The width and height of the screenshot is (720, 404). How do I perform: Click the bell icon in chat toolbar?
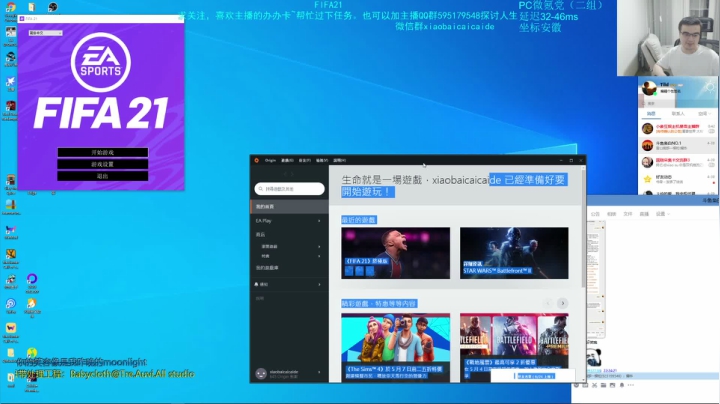(x=622, y=385)
